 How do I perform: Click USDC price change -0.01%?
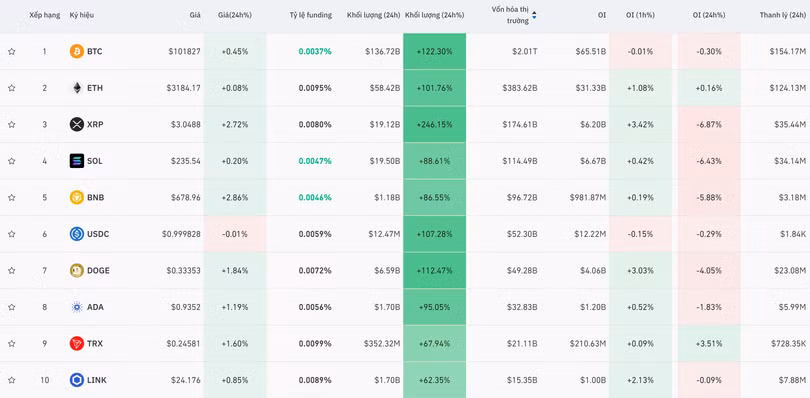click(x=235, y=234)
